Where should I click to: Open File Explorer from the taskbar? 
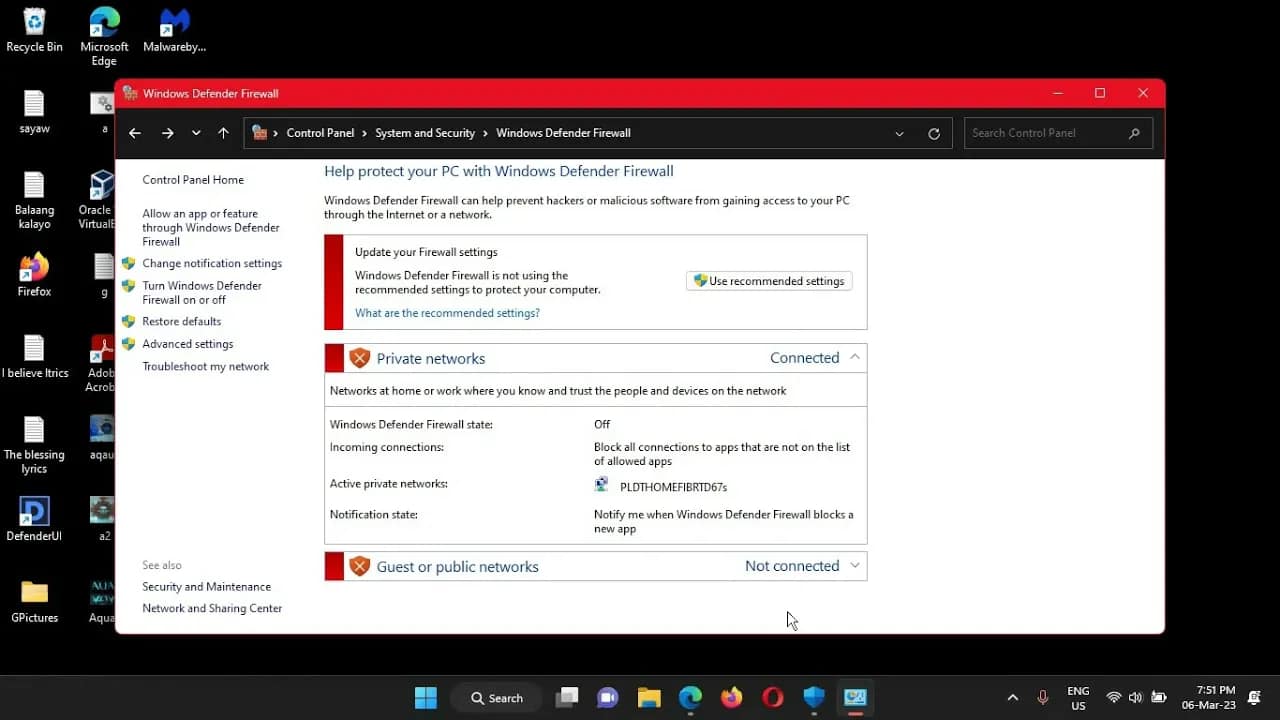point(648,697)
